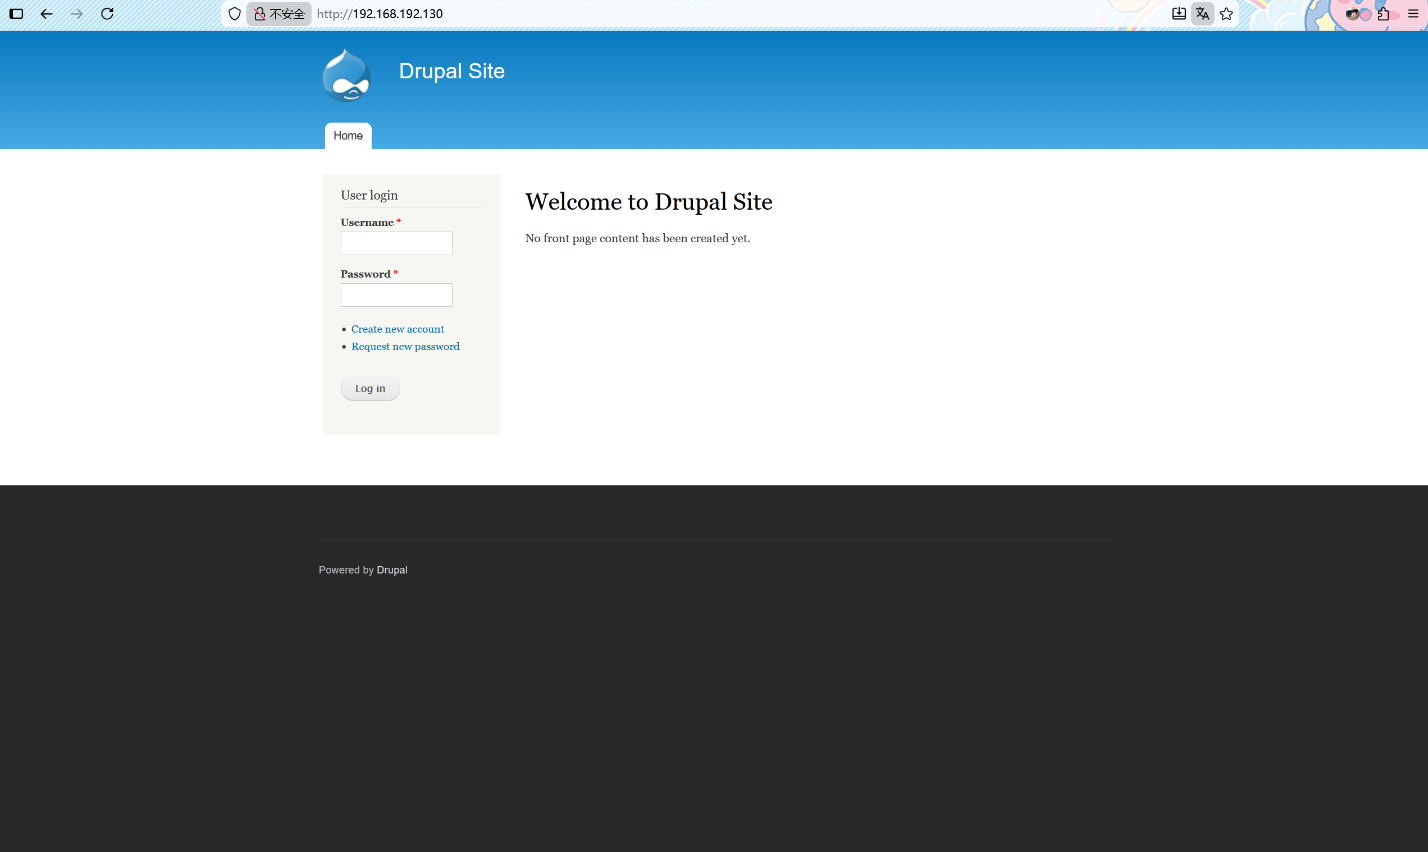Viewport: 1428px width, 852px height.
Task: Click the Drupal droplet logo
Action: coord(346,76)
